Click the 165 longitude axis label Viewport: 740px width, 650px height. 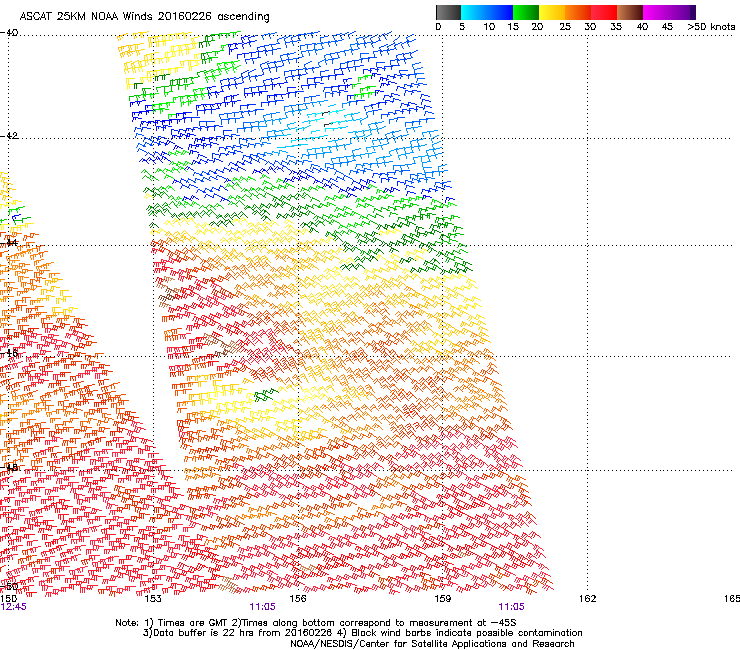[x=732, y=599]
